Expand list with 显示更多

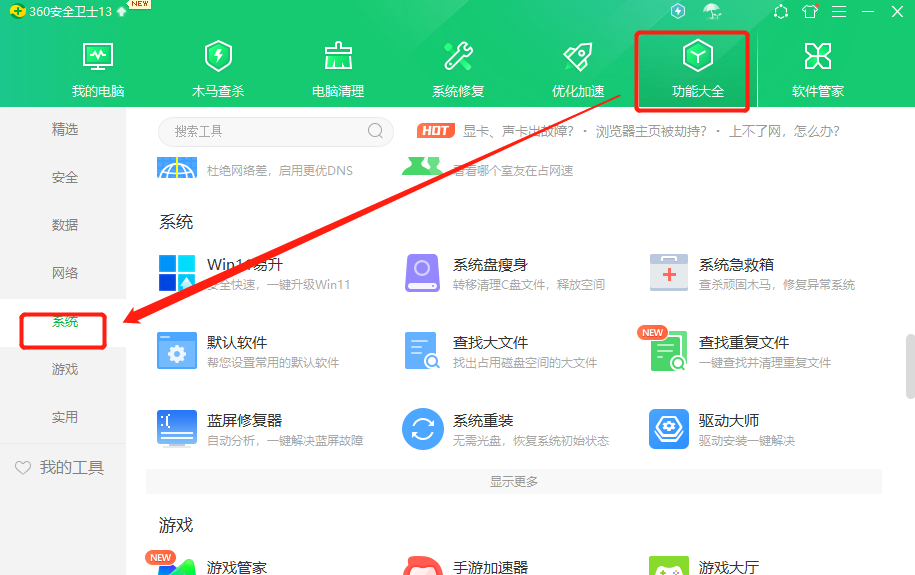pos(514,482)
